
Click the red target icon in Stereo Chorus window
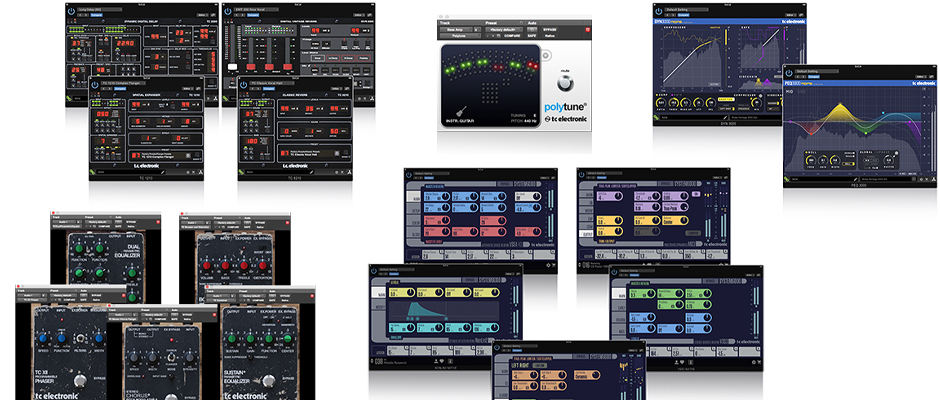[215, 315]
